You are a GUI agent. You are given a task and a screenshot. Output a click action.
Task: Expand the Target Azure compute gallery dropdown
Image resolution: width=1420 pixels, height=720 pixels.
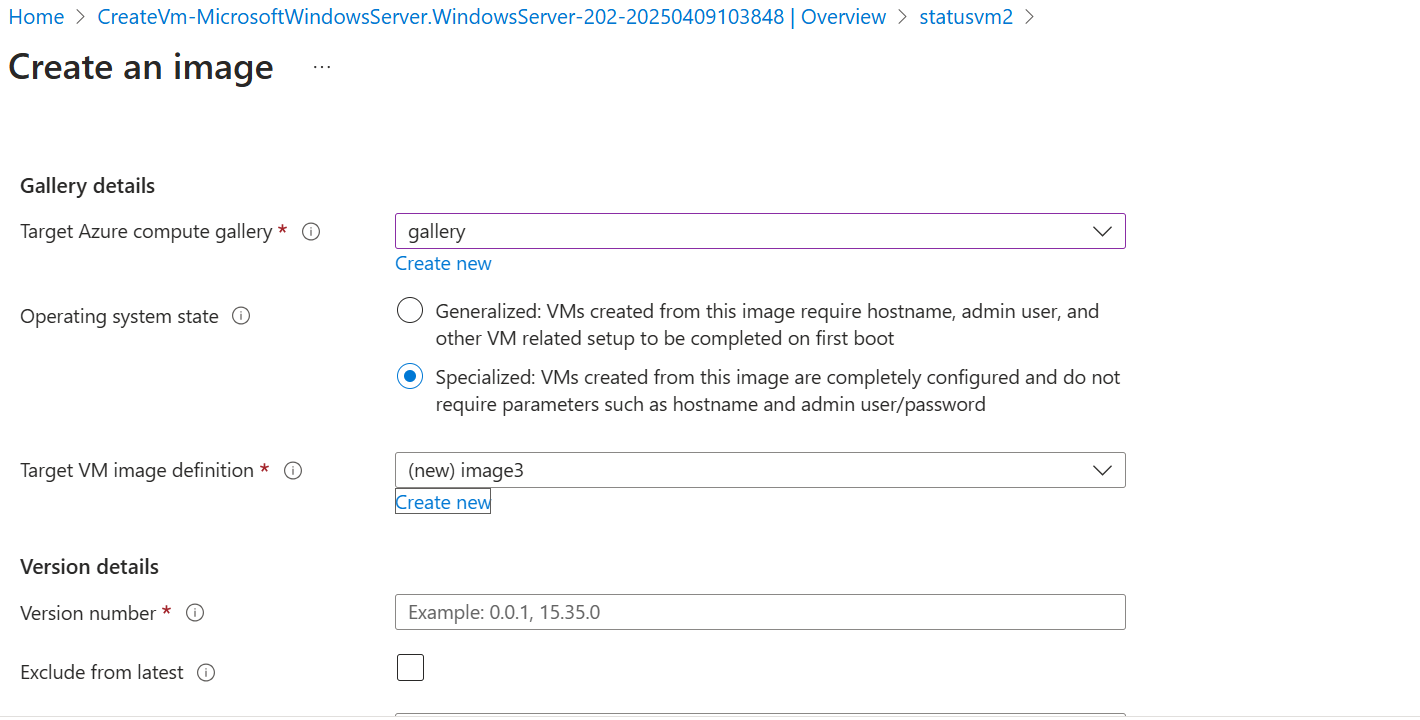[x=760, y=231]
